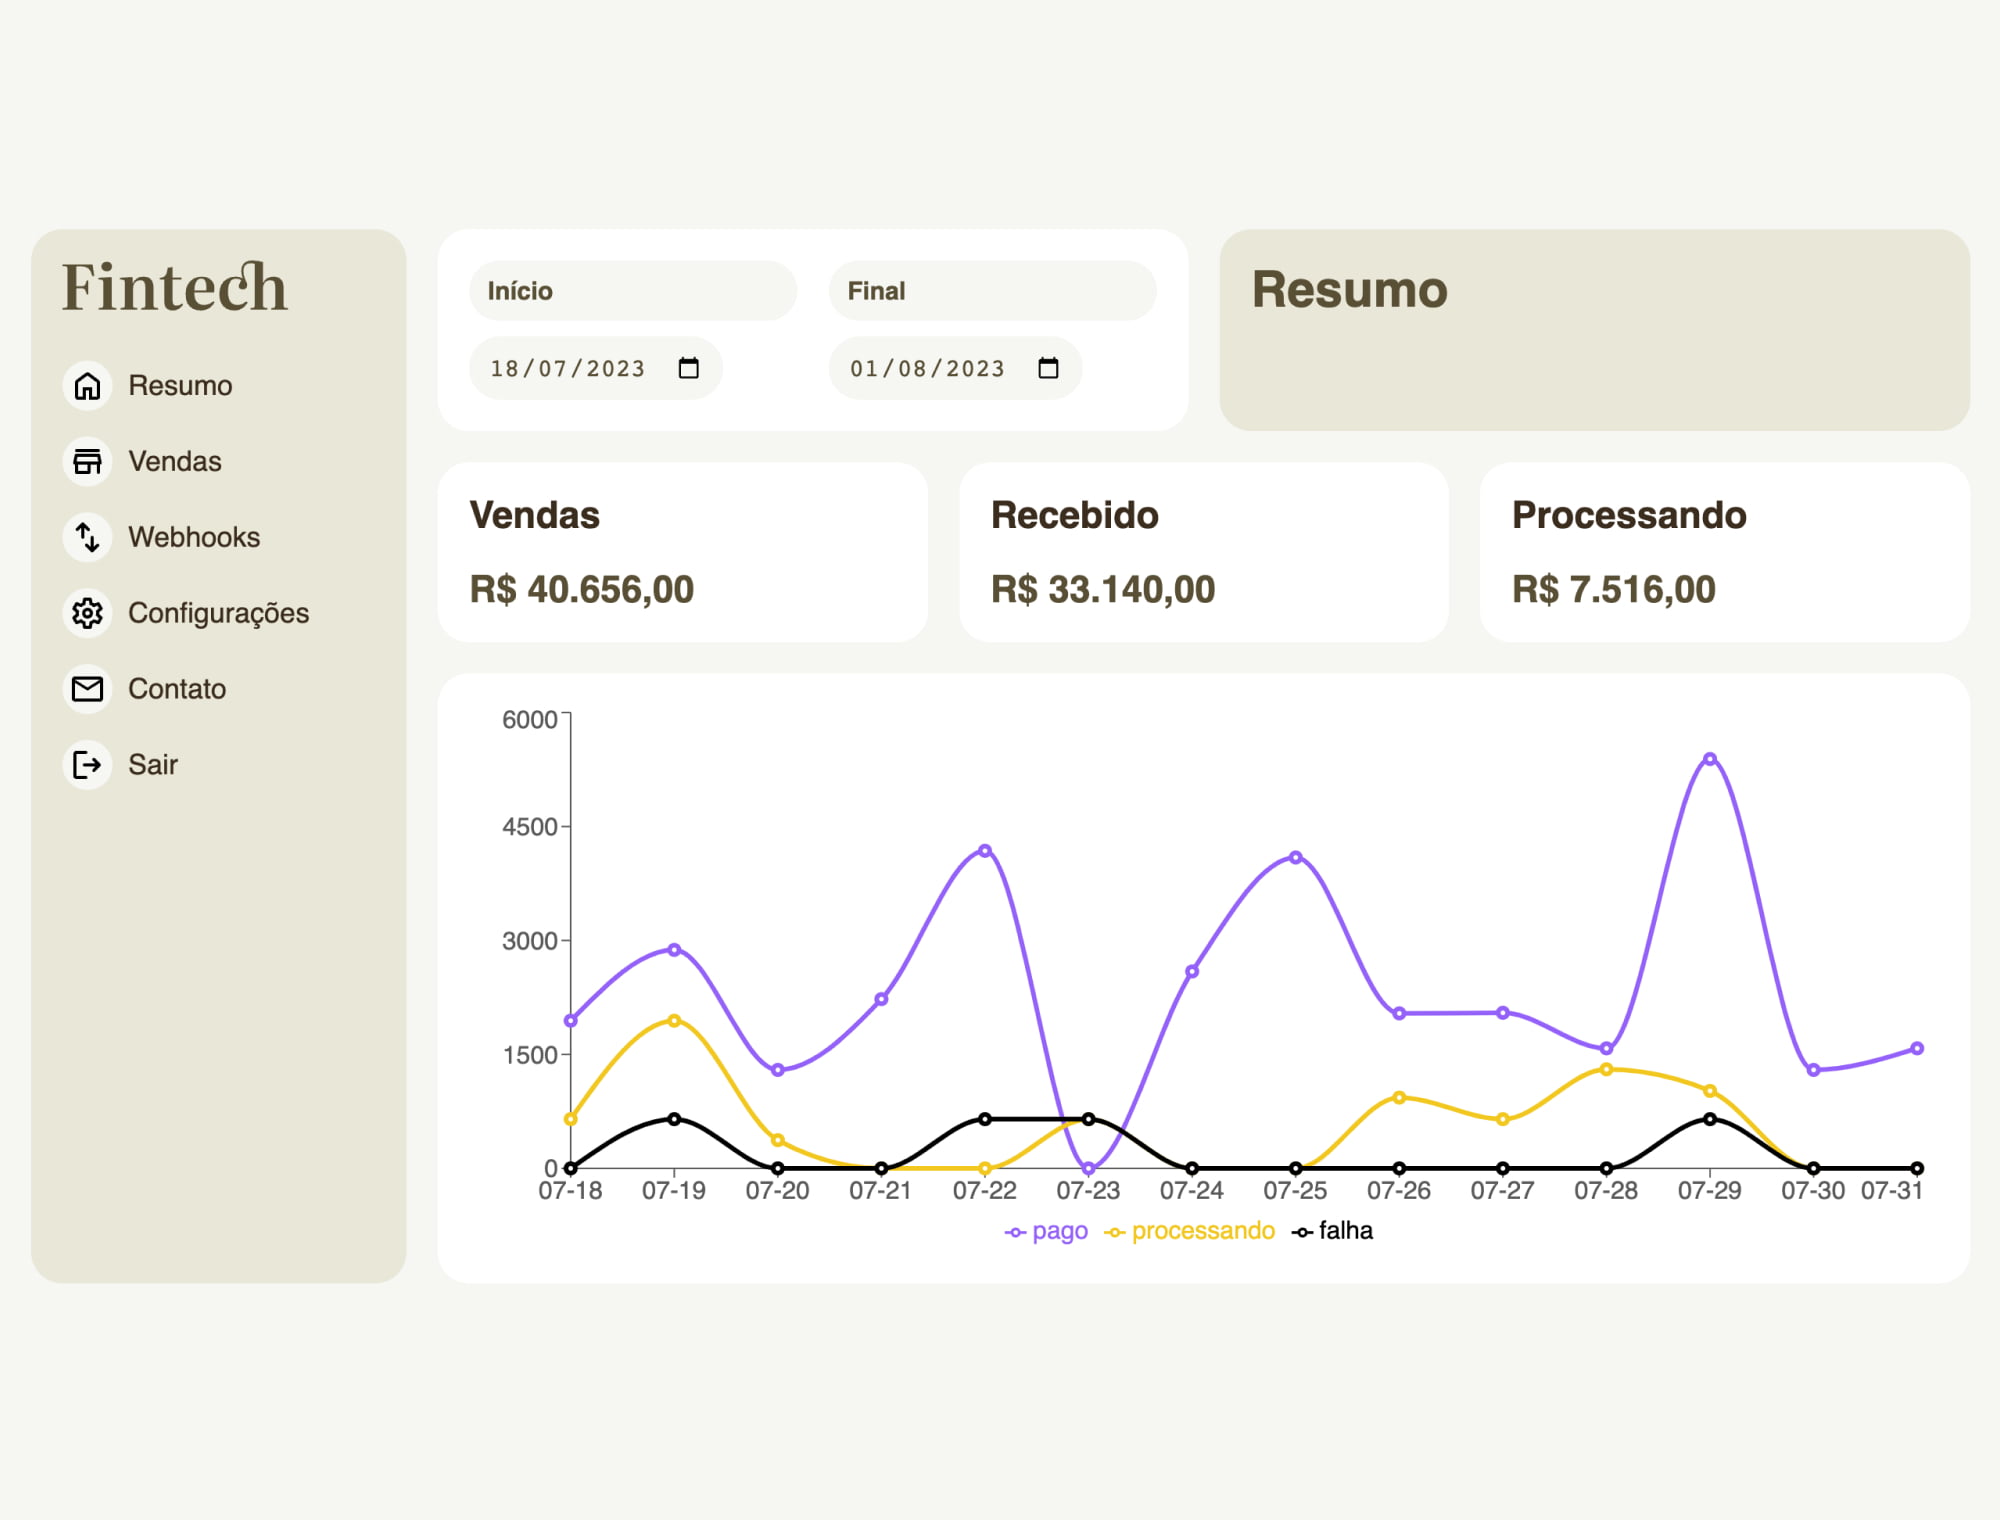This screenshot has width=2000, height=1520.
Task: Go to the Vendas page
Action: click(175, 462)
